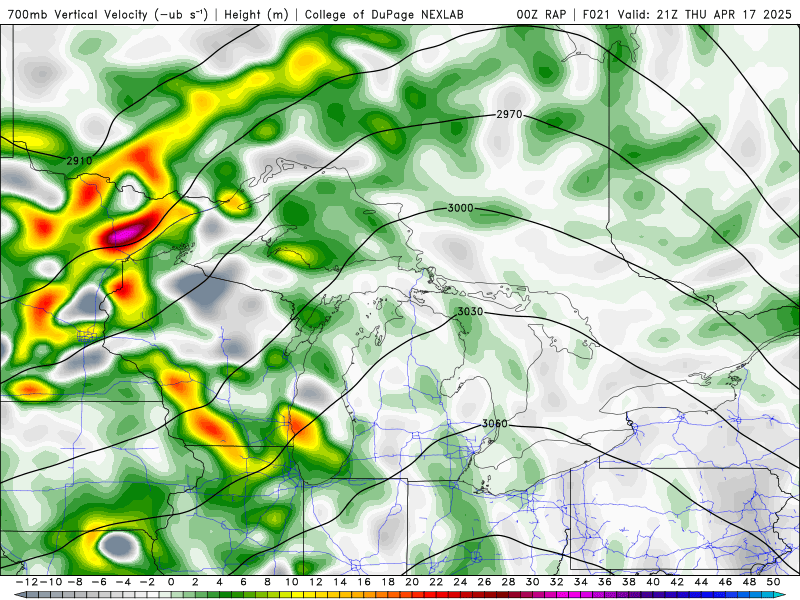Pick the 3030 height contour label
This screenshot has width=800, height=600.
point(470,311)
